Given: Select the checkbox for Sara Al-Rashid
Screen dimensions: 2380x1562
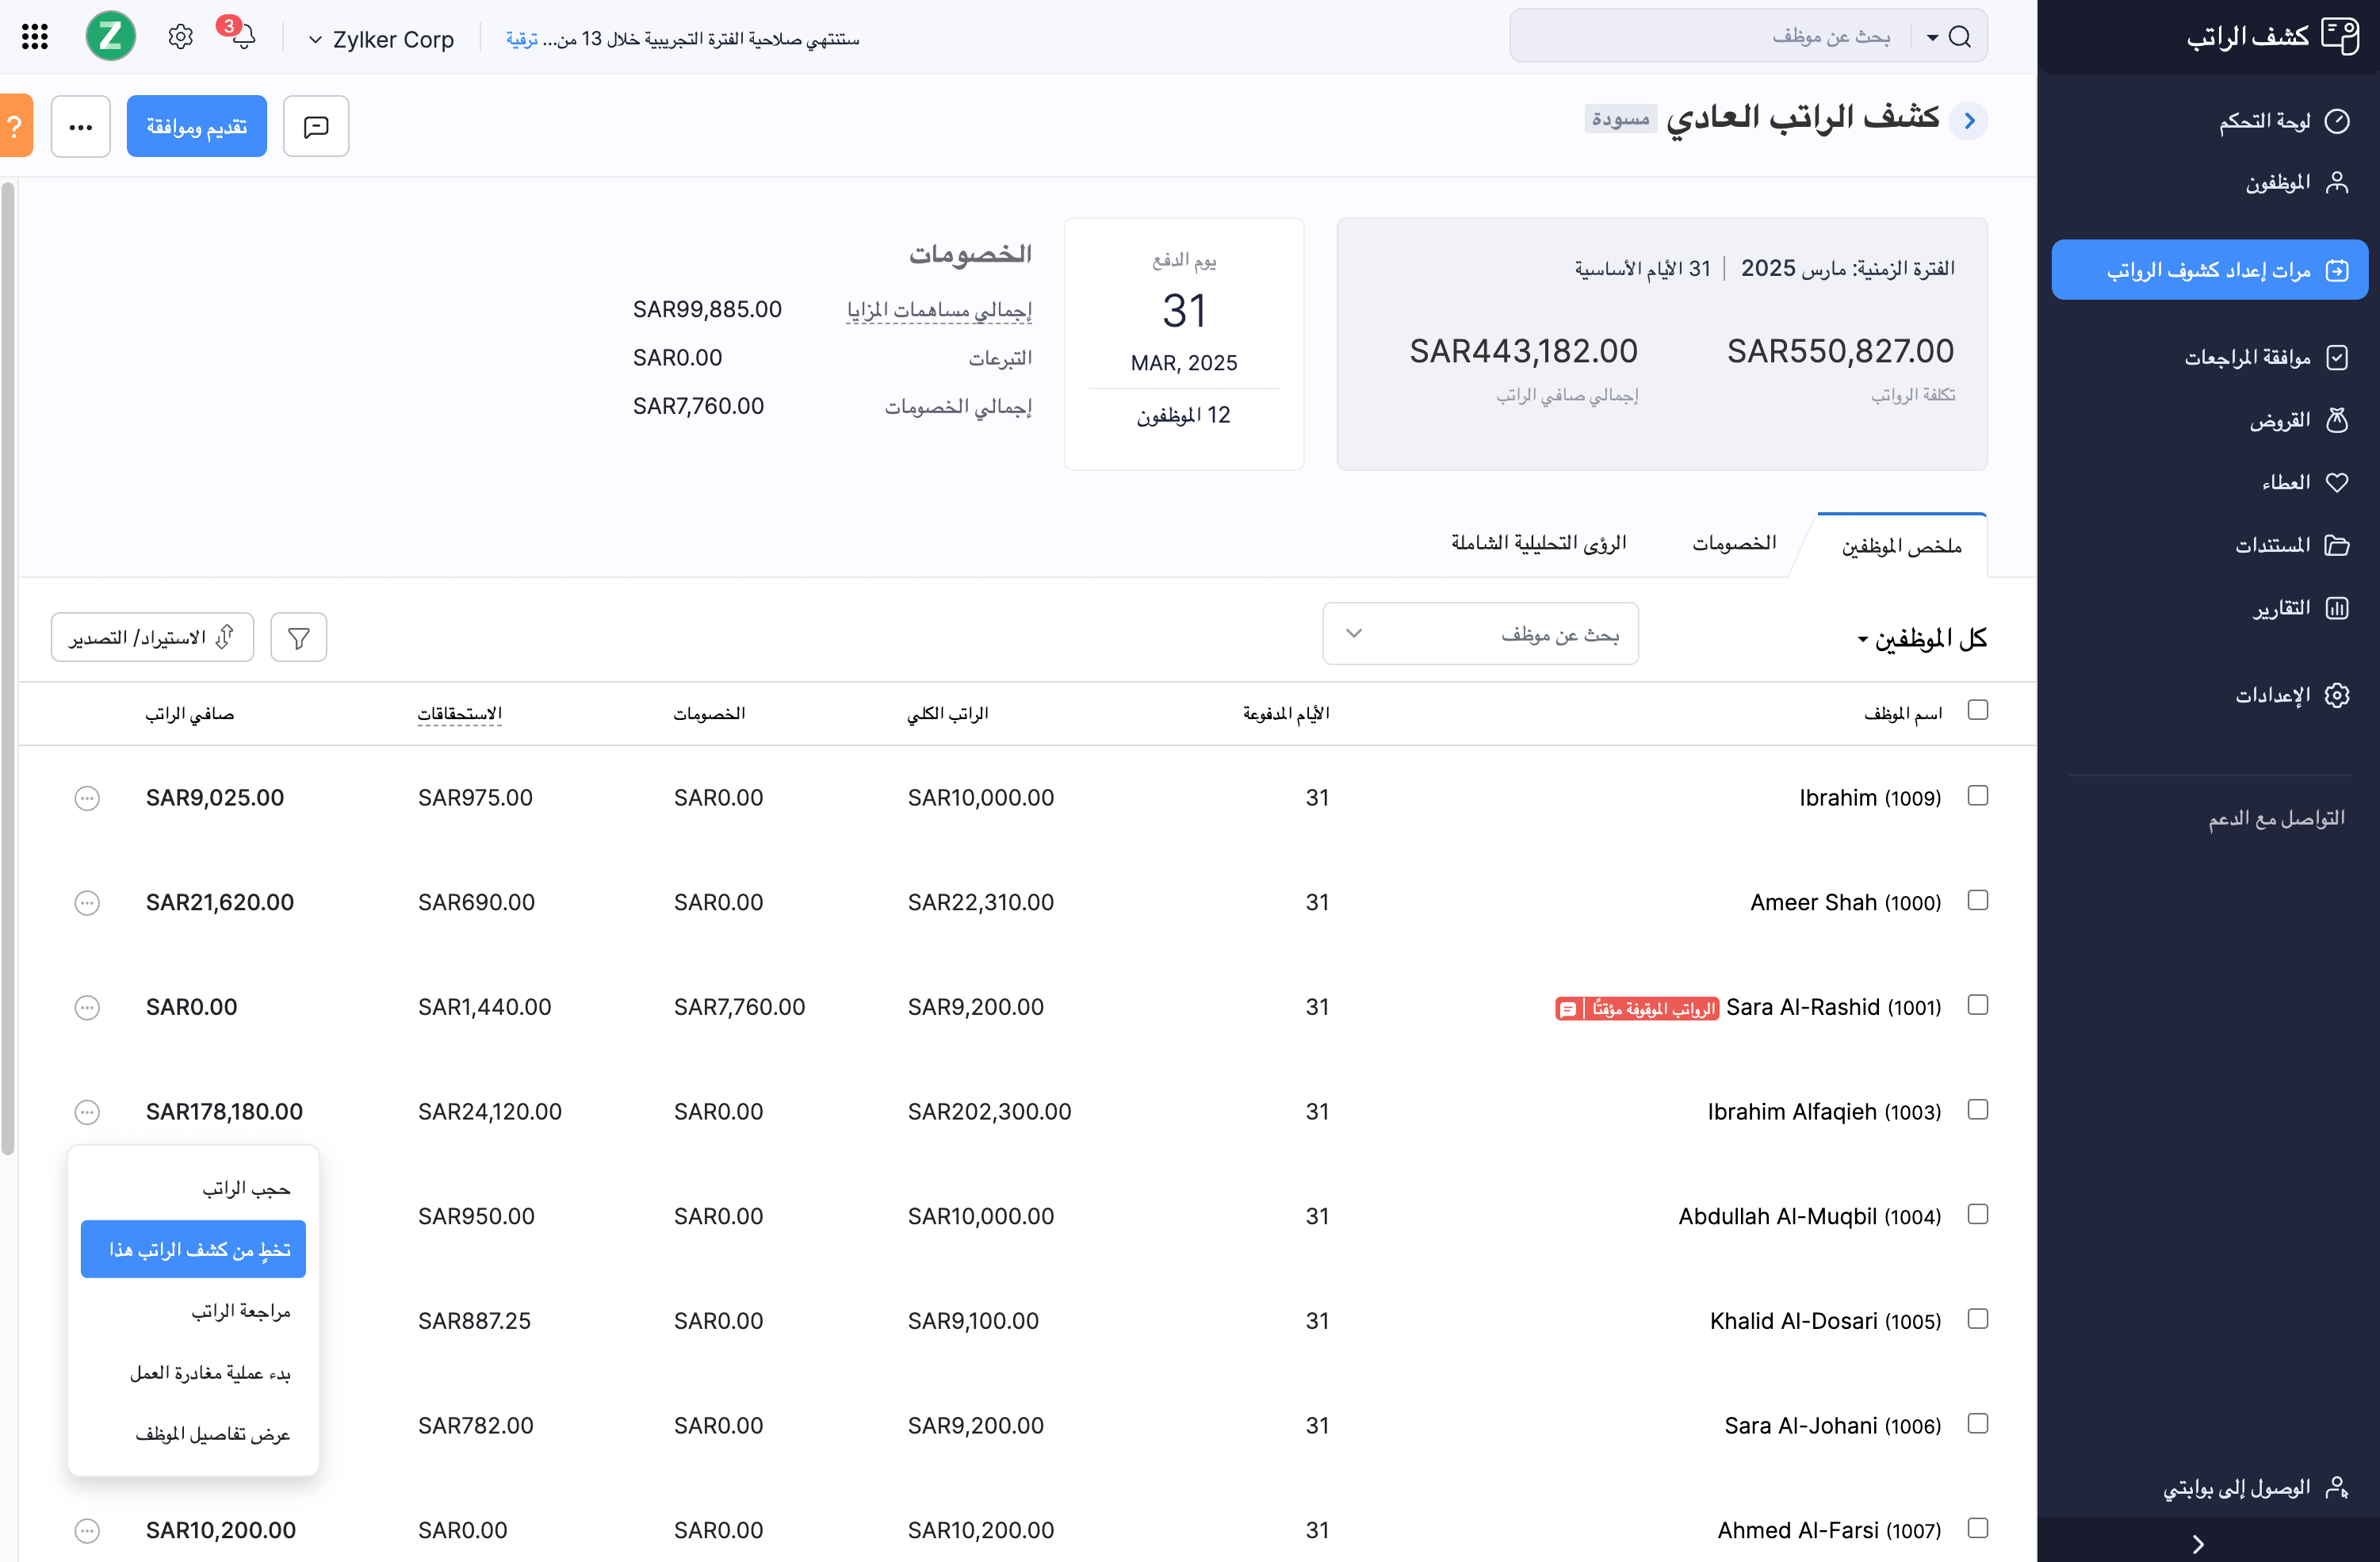Looking at the screenshot, I should [x=1977, y=1005].
